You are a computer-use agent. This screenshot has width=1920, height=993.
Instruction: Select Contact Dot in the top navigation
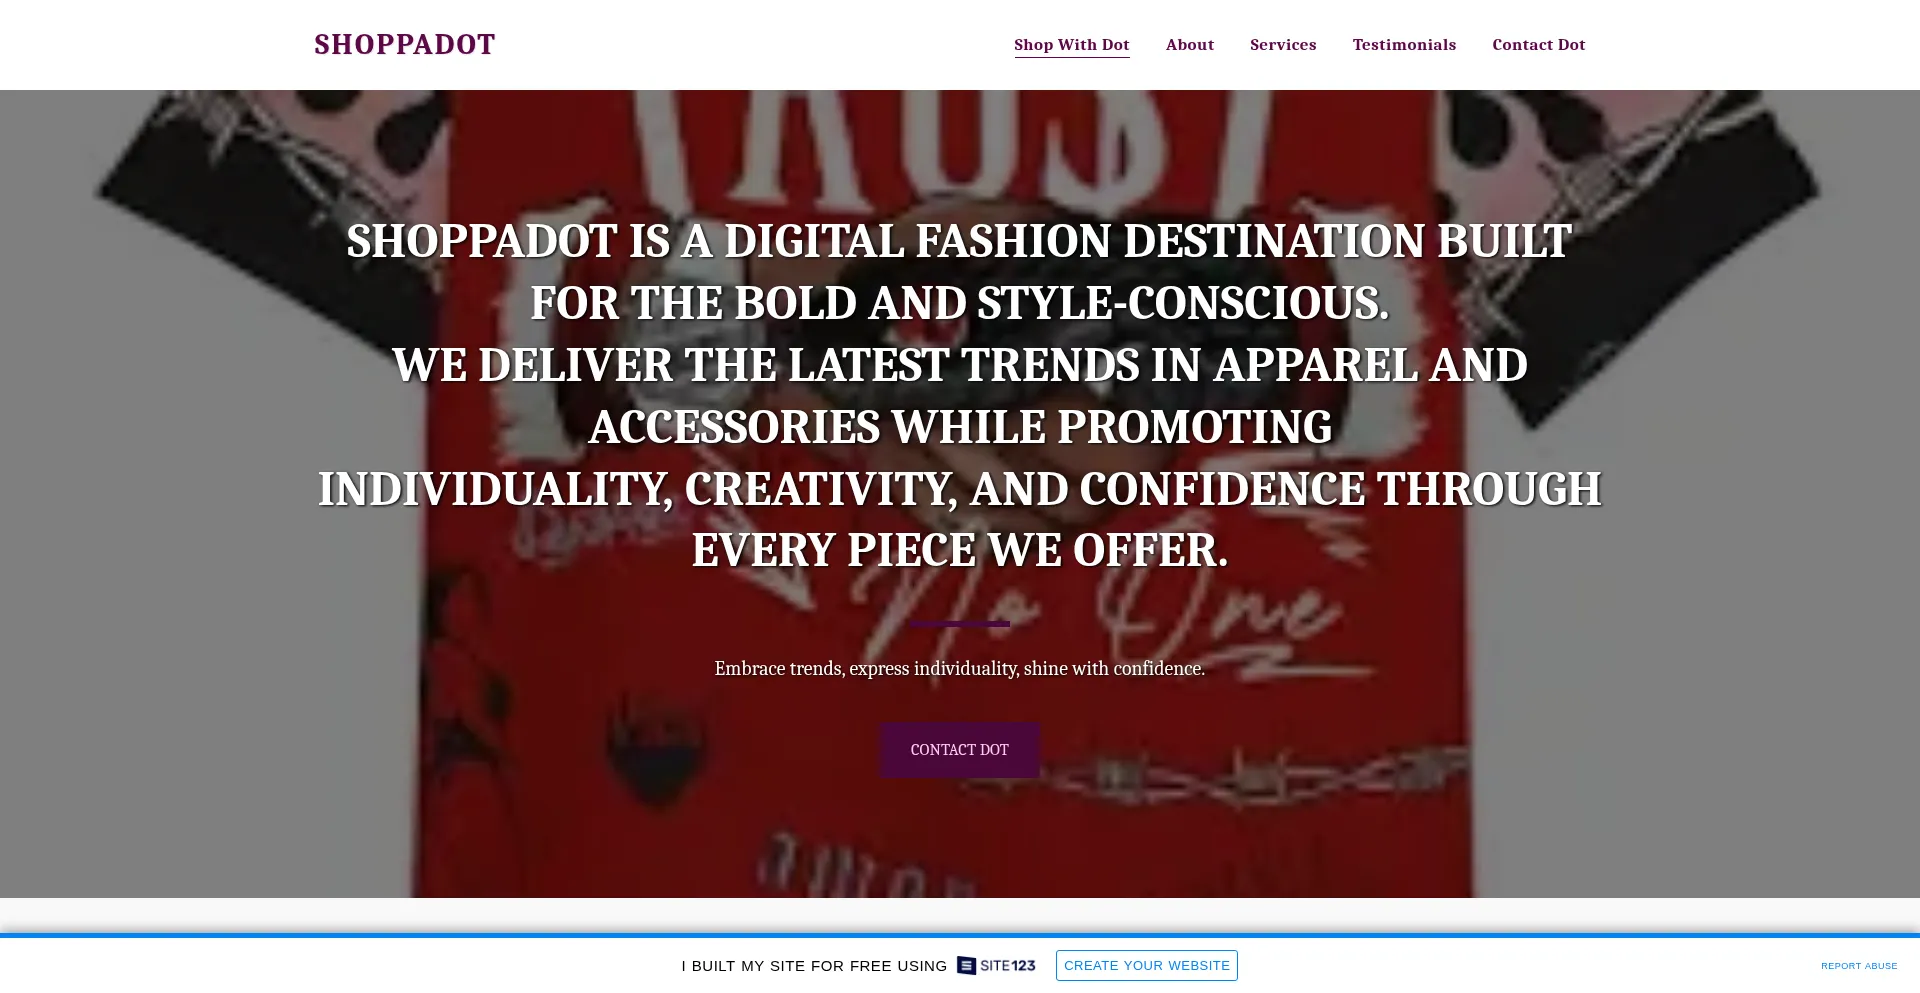click(1538, 45)
